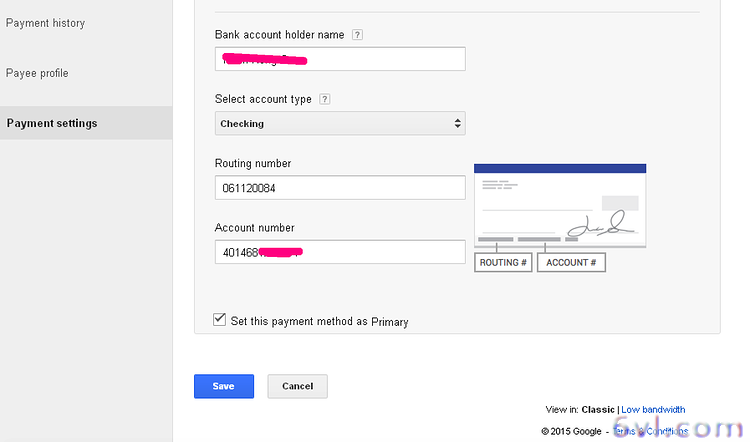Click the © 2015 Google footer text
Screen dimensions: 750x442
point(571,431)
